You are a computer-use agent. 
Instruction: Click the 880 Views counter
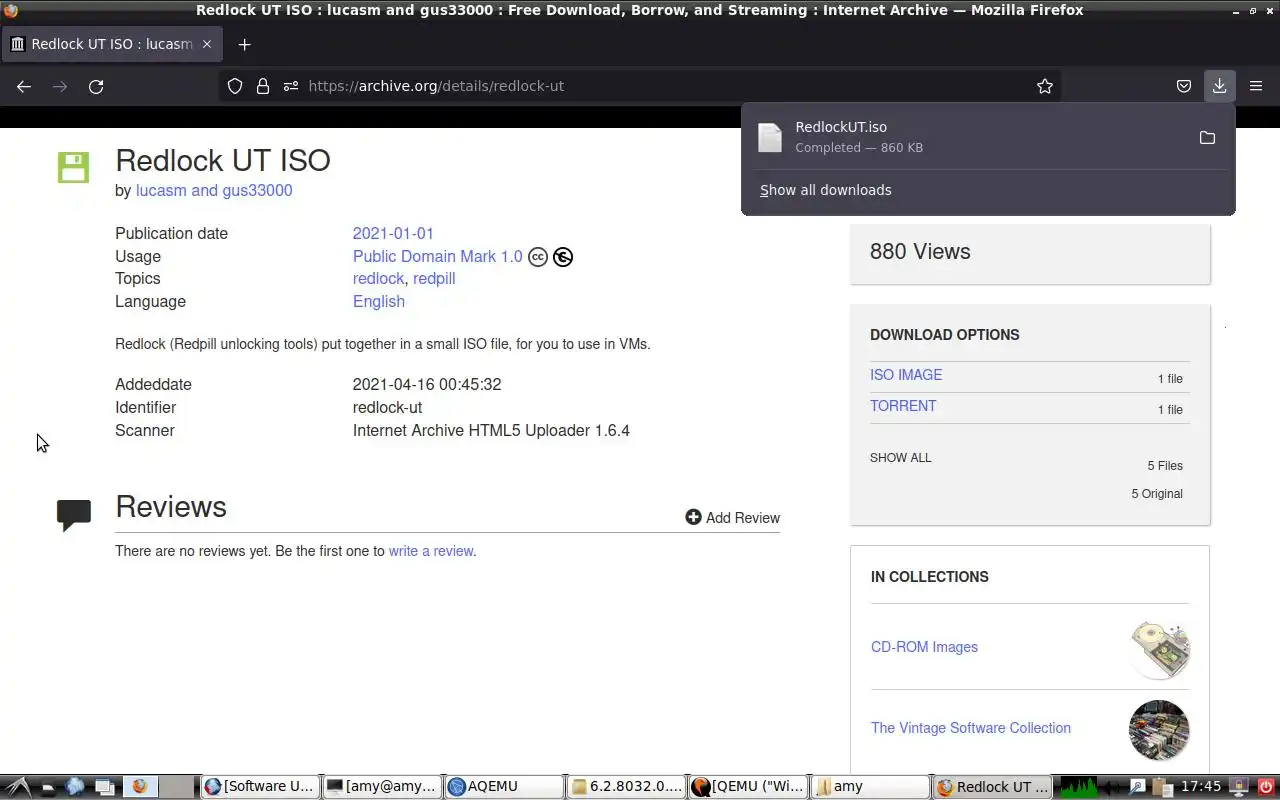coord(920,252)
